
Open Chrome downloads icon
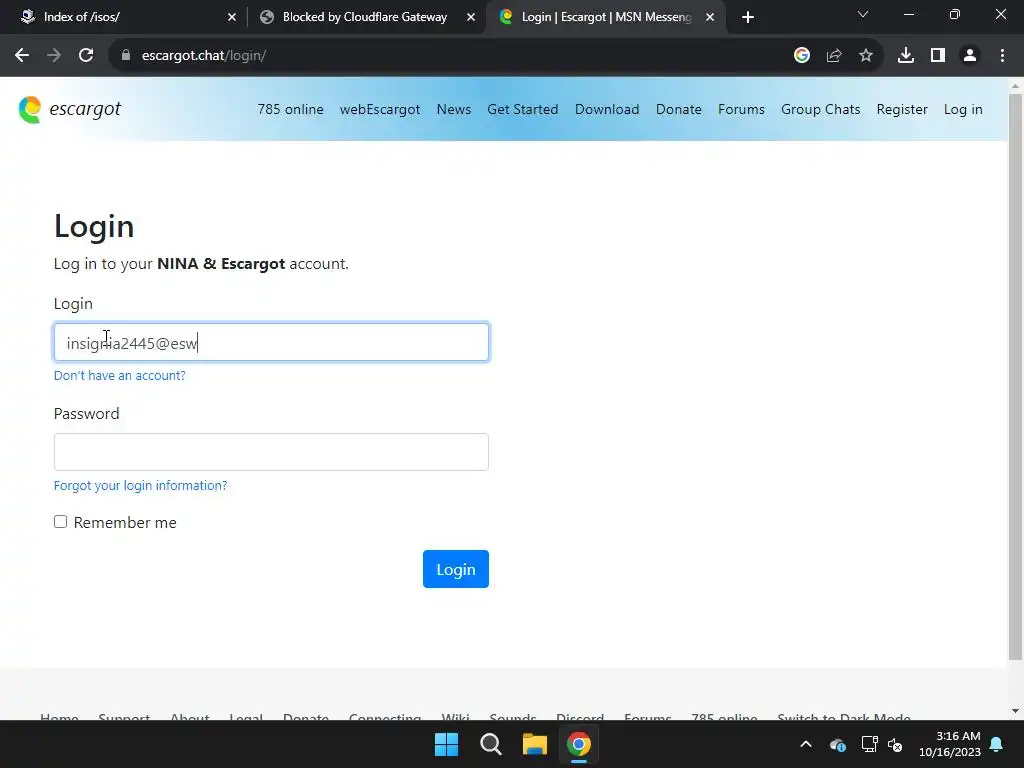point(906,56)
